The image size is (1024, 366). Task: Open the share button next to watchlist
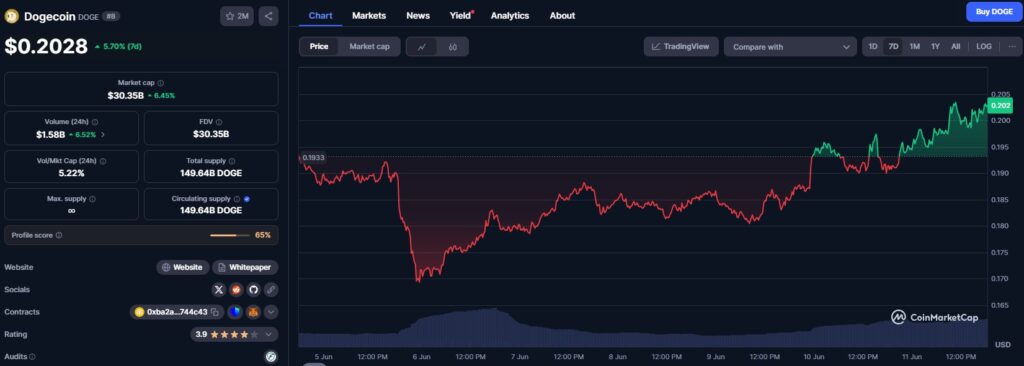pos(268,16)
